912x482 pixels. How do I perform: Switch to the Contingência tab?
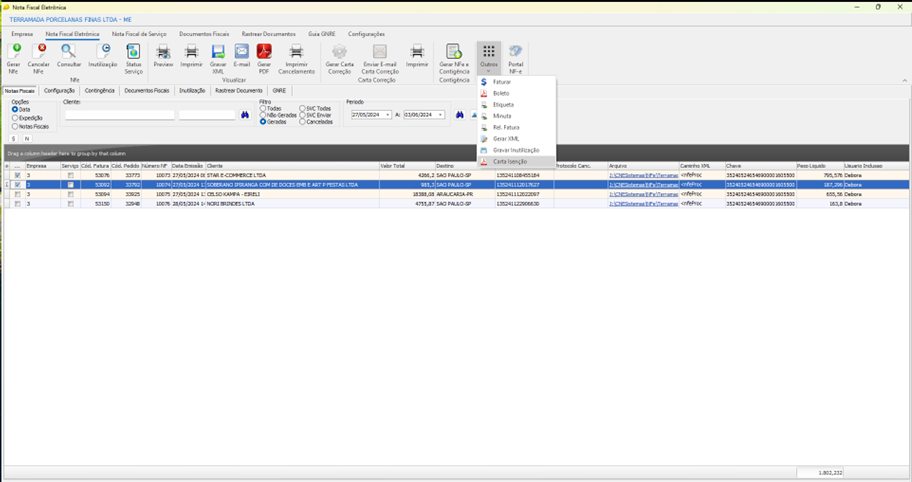click(x=99, y=90)
